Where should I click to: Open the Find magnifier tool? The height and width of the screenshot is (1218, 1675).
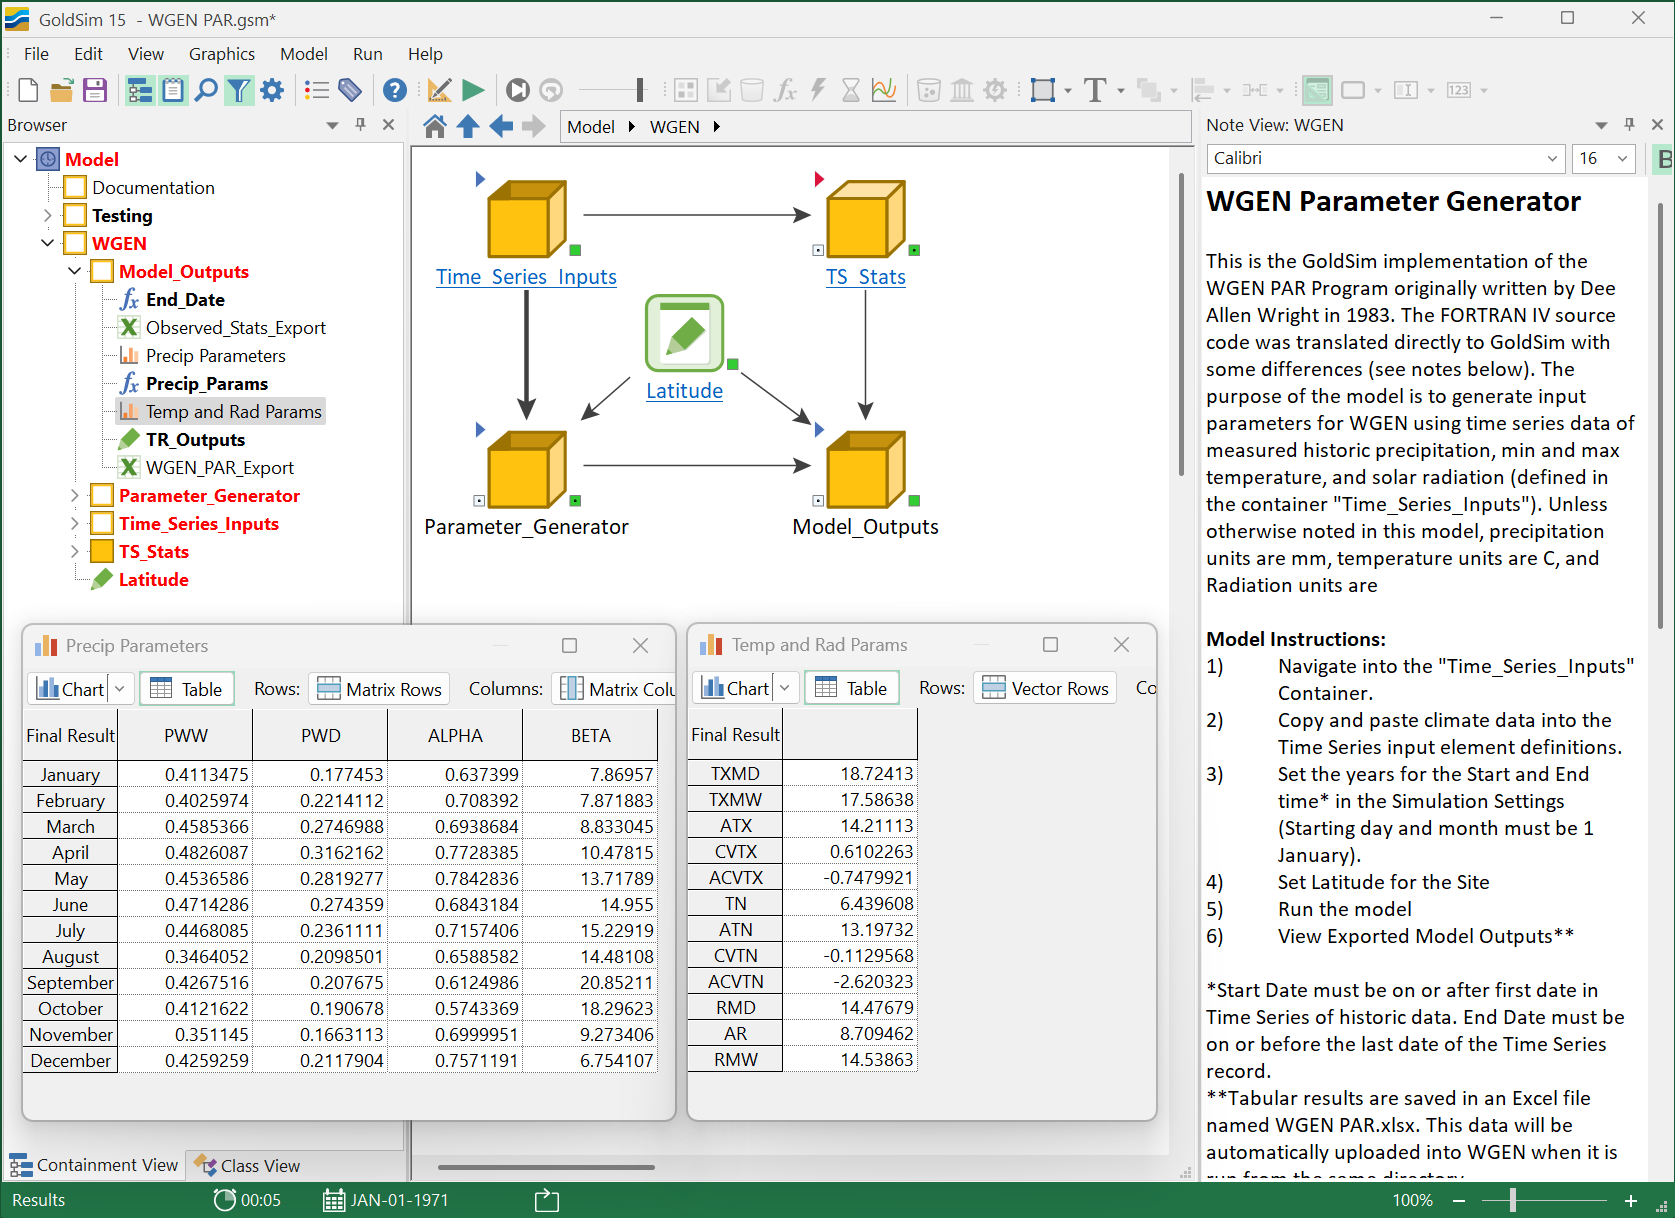pos(206,90)
